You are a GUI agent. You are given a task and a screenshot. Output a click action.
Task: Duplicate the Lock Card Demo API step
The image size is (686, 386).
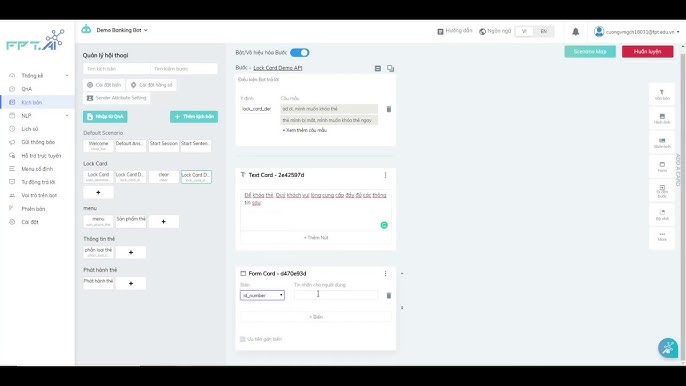(x=390, y=68)
